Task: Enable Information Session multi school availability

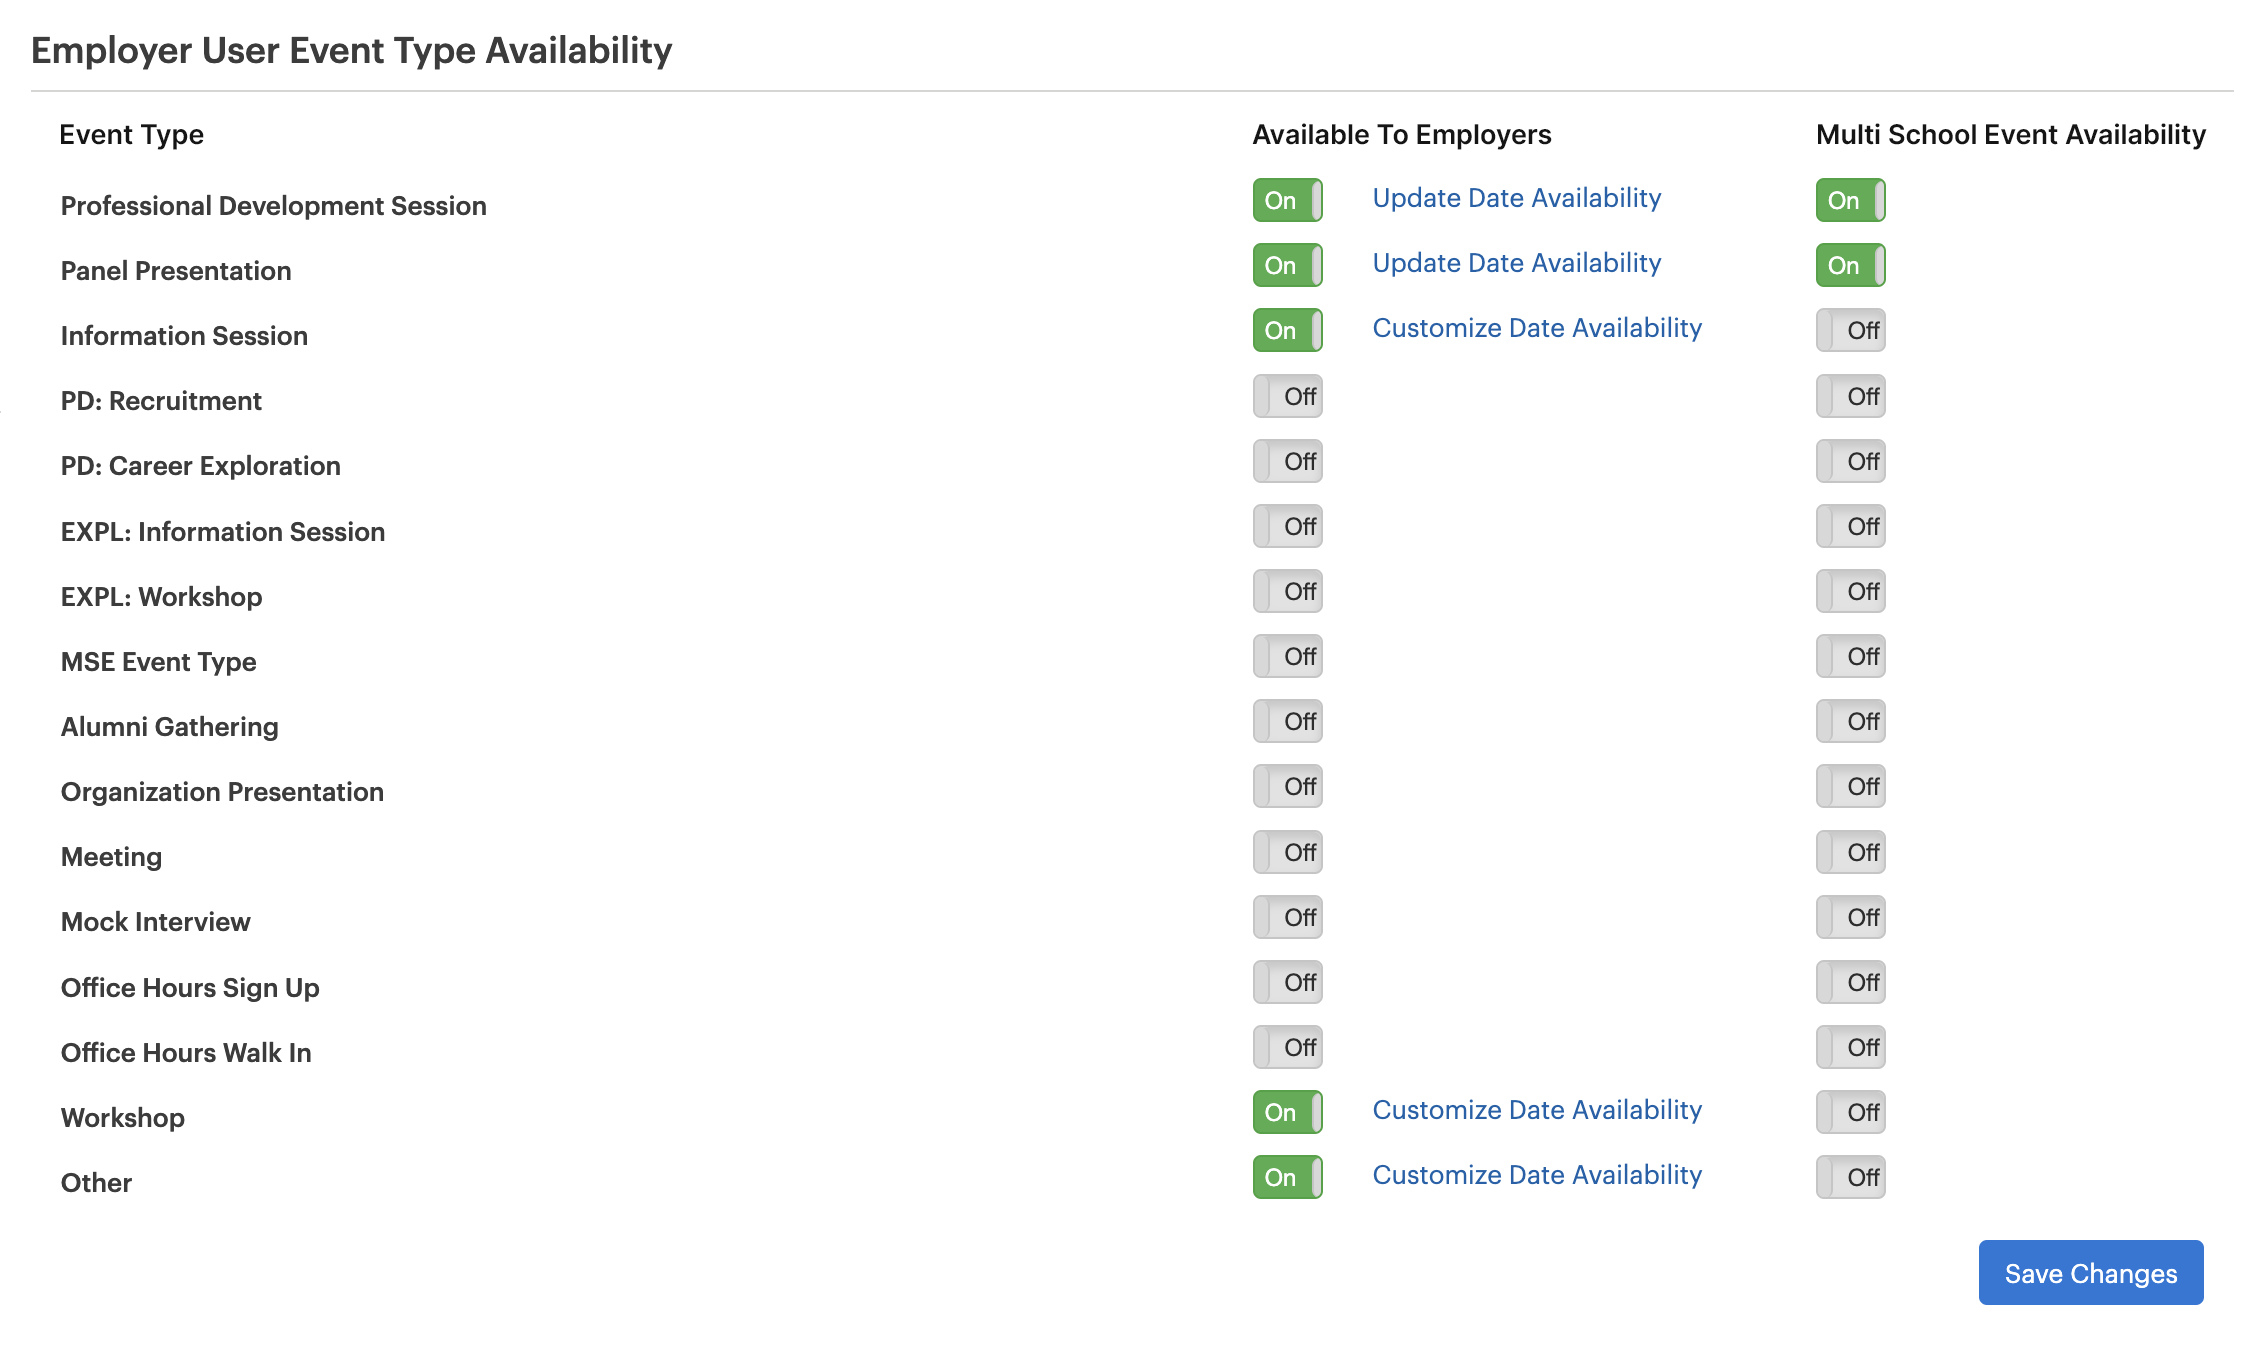Action: pos(1850,330)
